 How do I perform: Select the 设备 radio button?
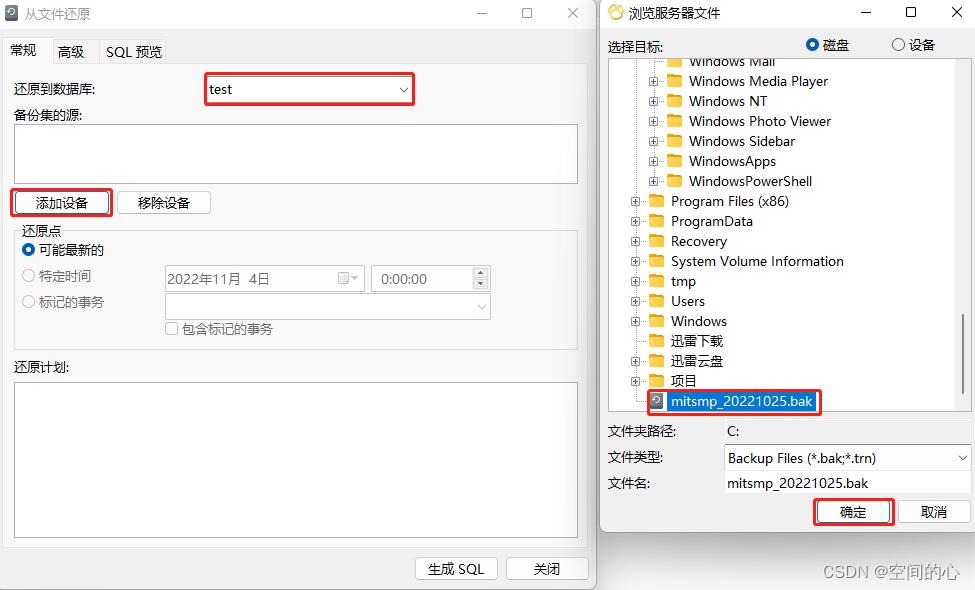point(898,45)
